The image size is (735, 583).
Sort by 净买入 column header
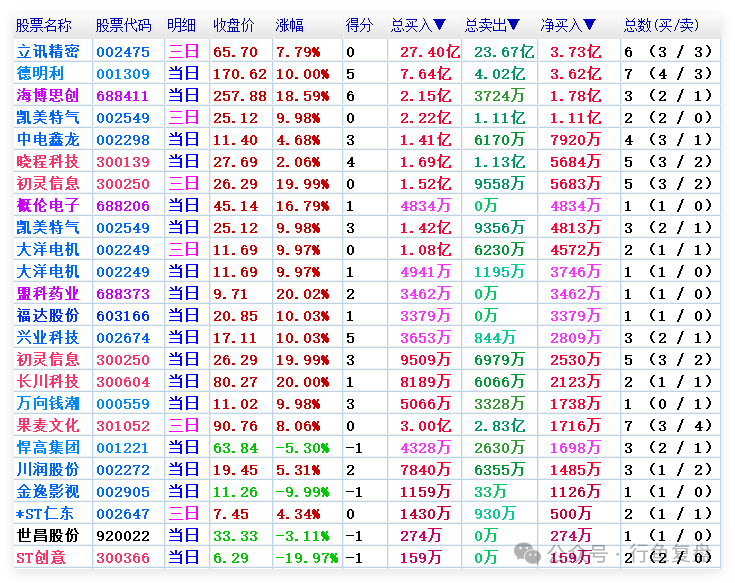[568, 25]
